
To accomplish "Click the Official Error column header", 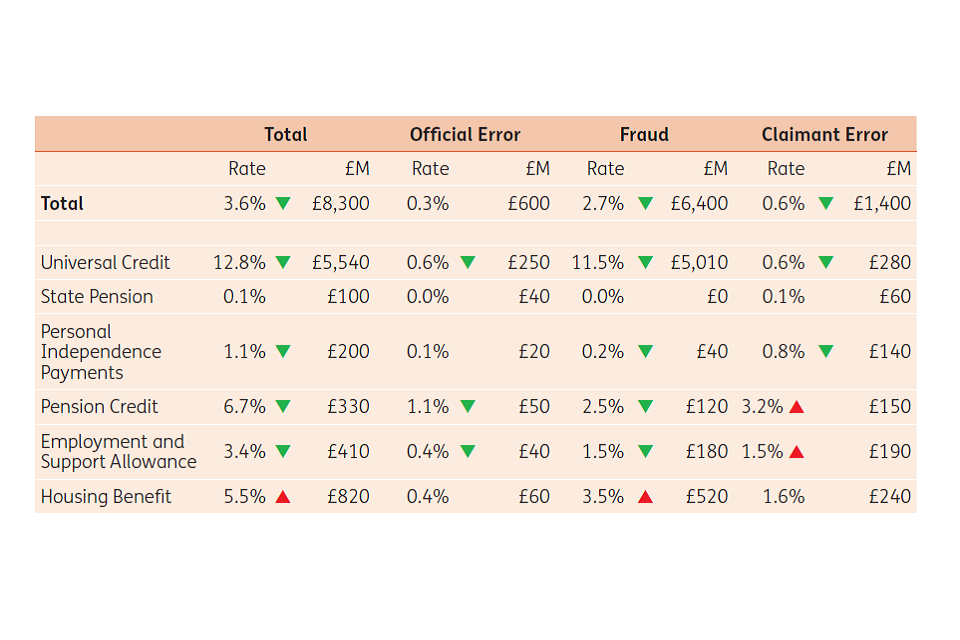I will pyautogui.click(x=465, y=134).
